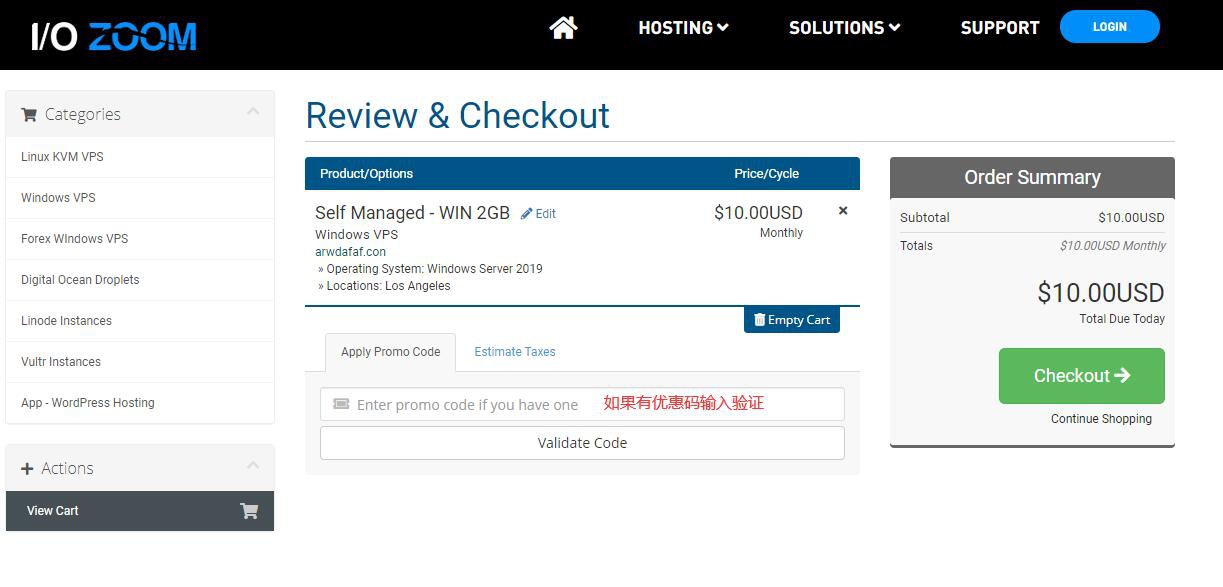Open the Windows VPS category
The image size is (1223, 587).
[58, 198]
